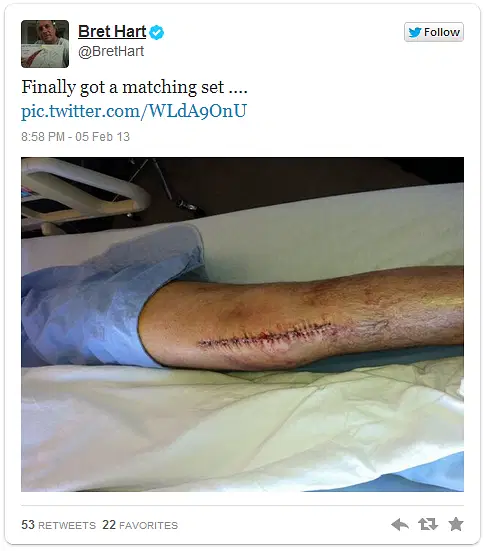
Task: View the list of 22 favorites
Action: [x=140, y=525]
